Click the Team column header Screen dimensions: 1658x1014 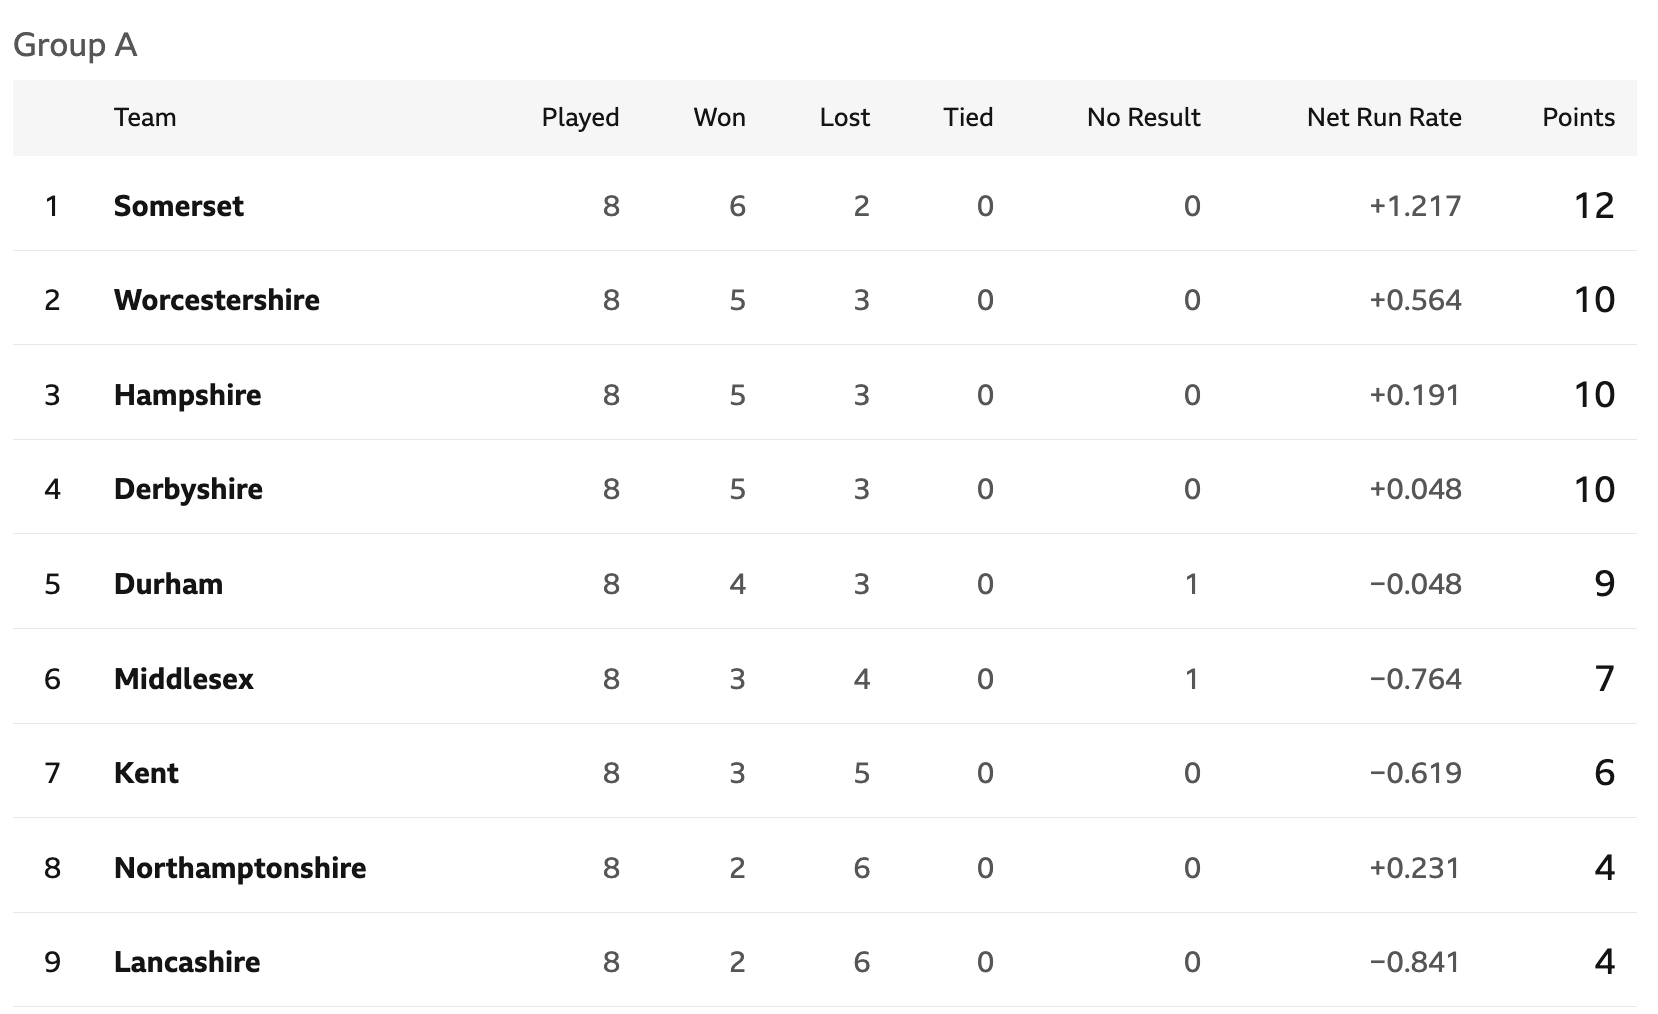(x=145, y=117)
